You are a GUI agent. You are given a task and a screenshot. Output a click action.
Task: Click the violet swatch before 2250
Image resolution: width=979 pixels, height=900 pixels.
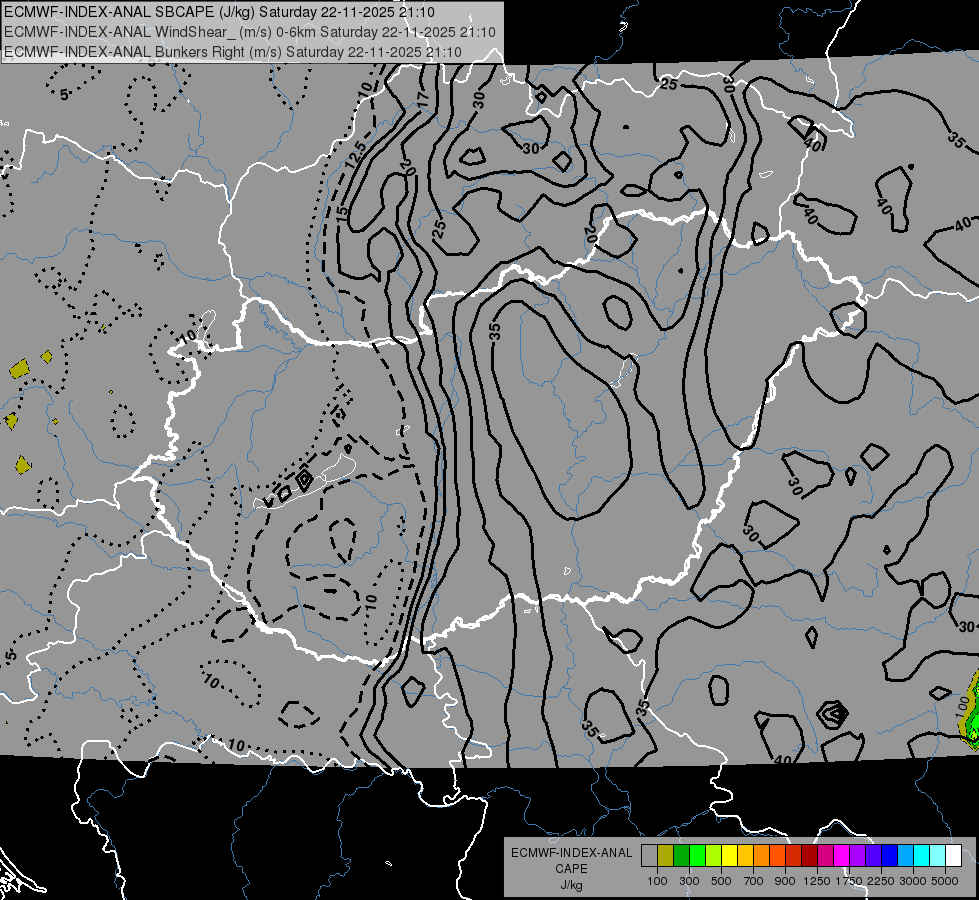point(873,855)
